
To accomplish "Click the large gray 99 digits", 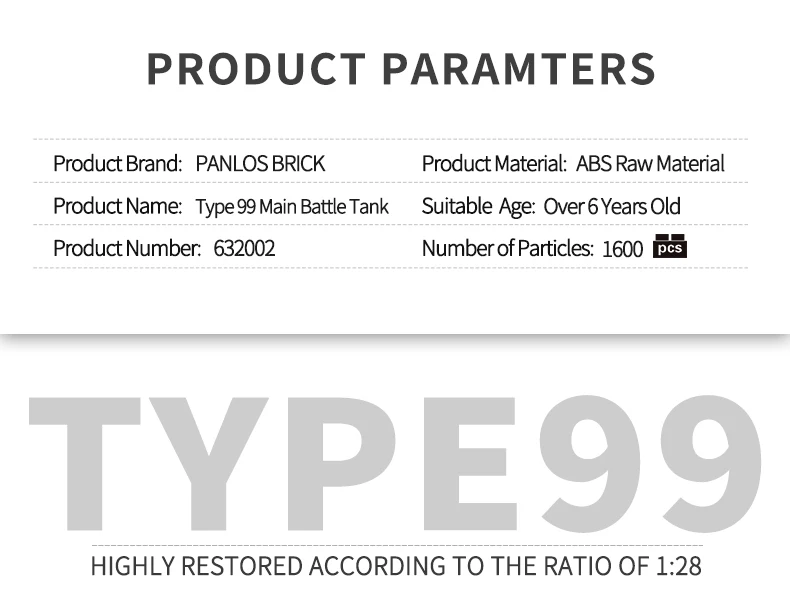I will 650,465.
